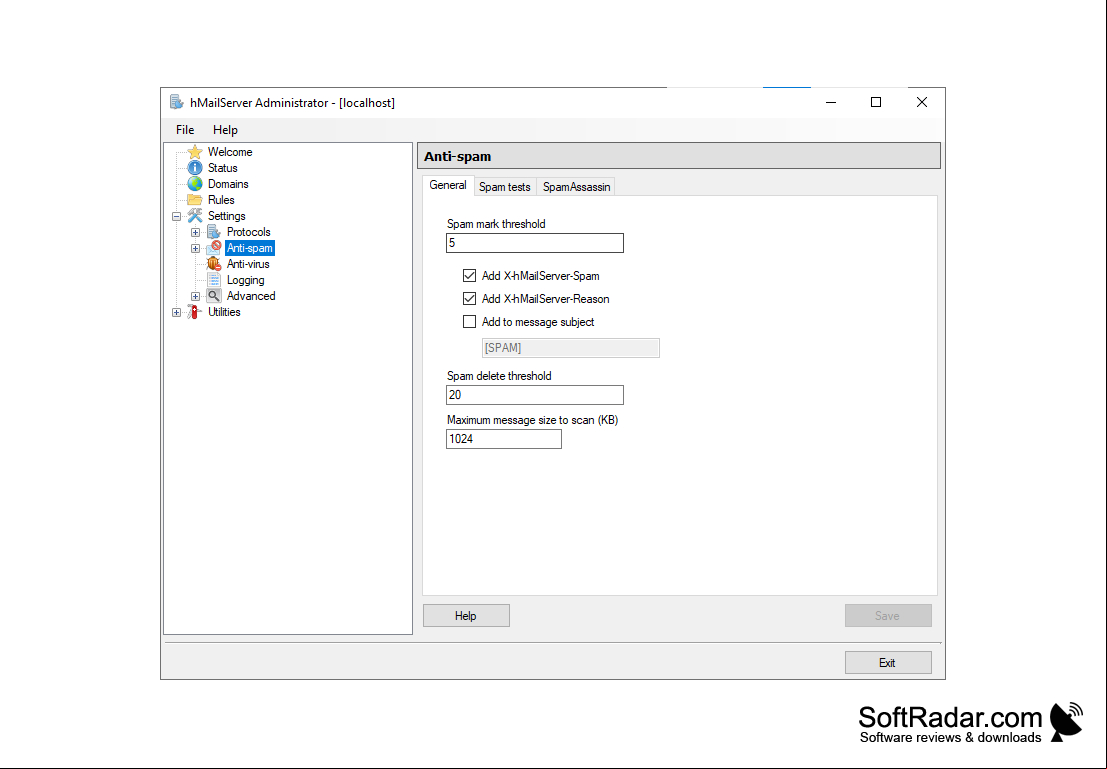Image resolution: width=1107 pixels, height=769 pixels.
Task: Select Anti-virus in the tree
Action: click(248, 264)
